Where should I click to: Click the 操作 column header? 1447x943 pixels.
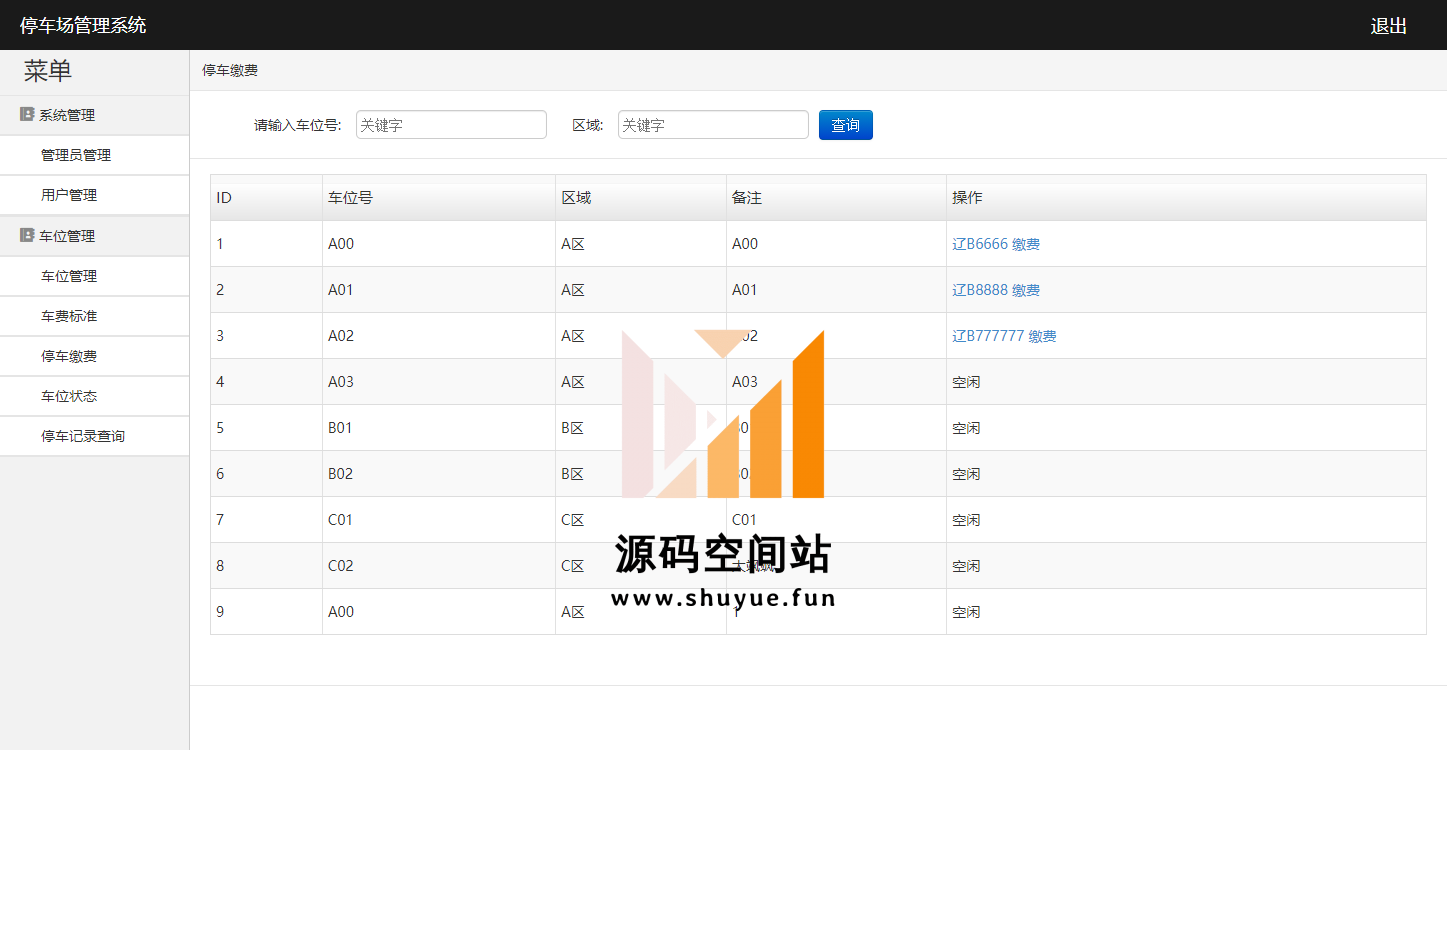pos(967,198)
